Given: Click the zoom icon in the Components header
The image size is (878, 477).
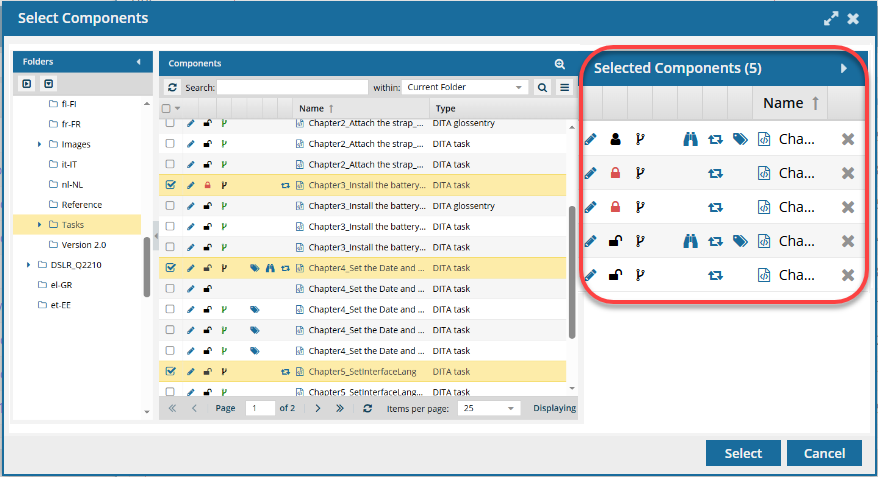Looking at the screenshot, I should pyautogui.click(x=560, y=63).
